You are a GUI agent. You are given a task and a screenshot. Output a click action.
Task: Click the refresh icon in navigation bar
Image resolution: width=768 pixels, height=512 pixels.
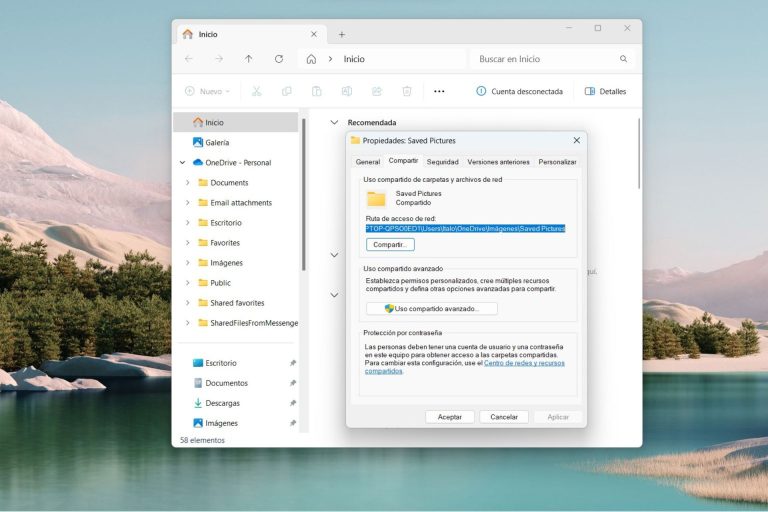279,59
